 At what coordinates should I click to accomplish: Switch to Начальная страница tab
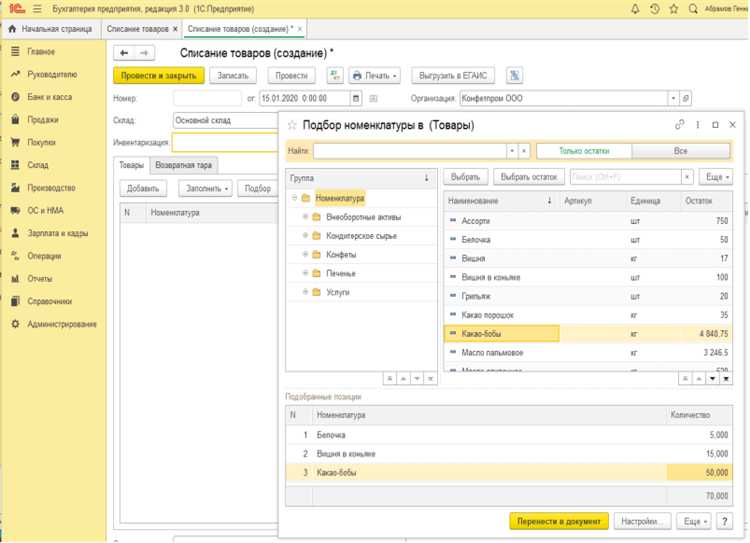(x=51, y=29)
